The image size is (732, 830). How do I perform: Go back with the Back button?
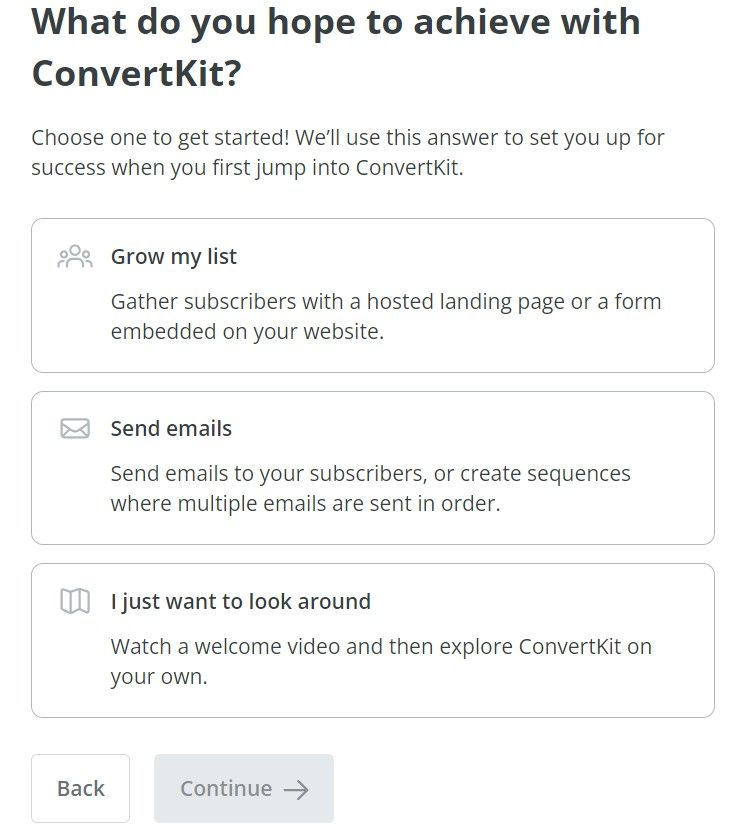pos(80,789)
